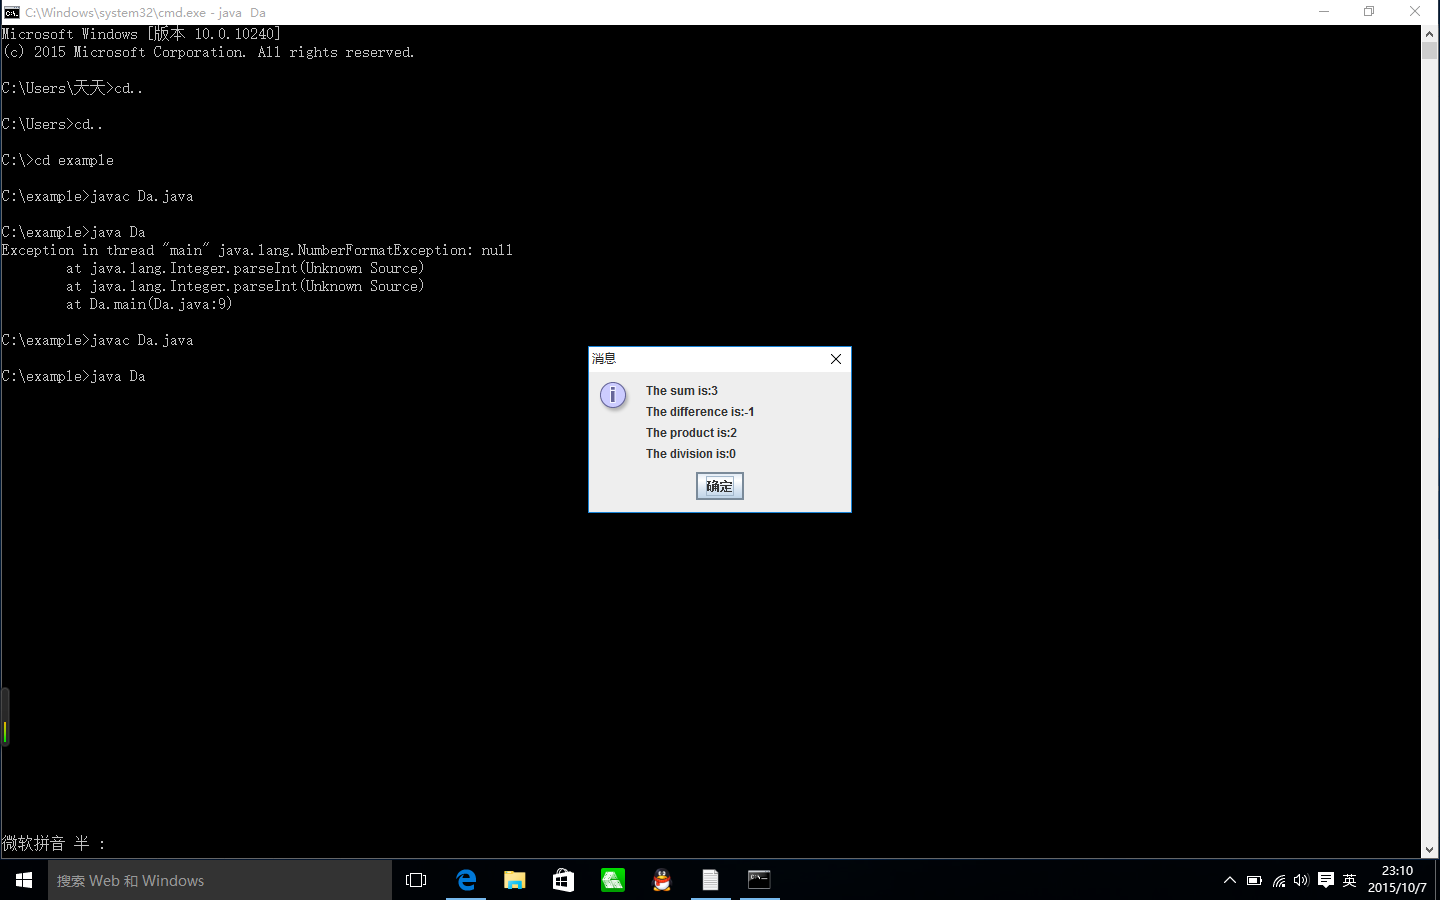
Task: Click the battery tray icon
Action: (1254, 880)
